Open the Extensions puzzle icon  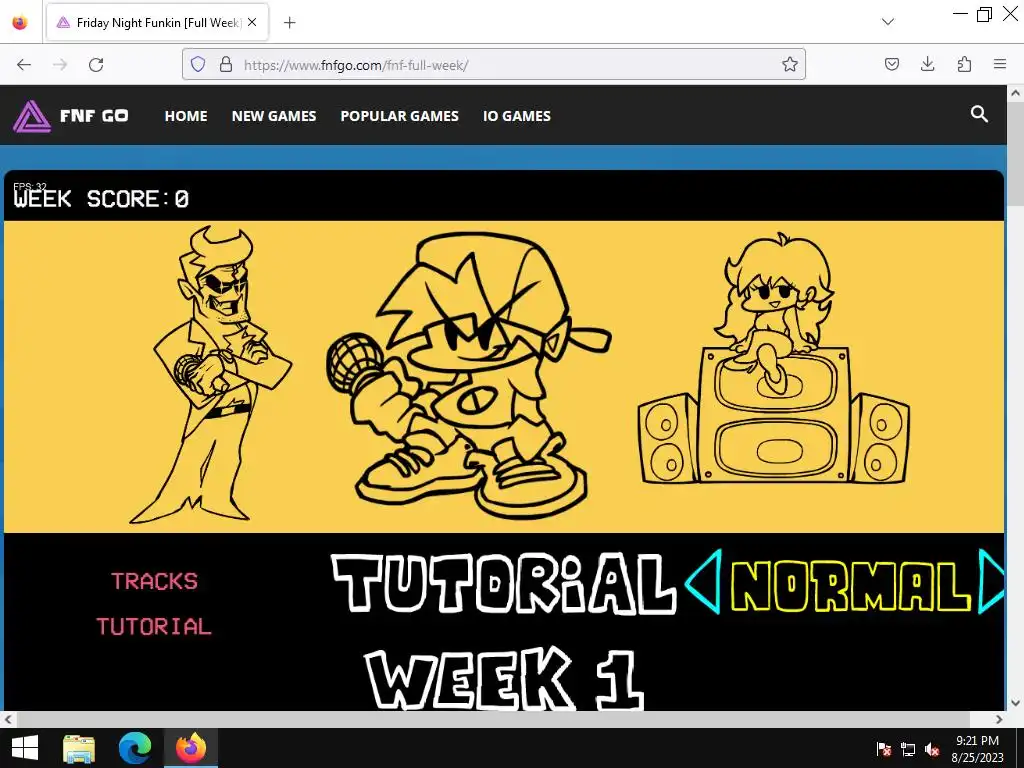coord(964,64)
